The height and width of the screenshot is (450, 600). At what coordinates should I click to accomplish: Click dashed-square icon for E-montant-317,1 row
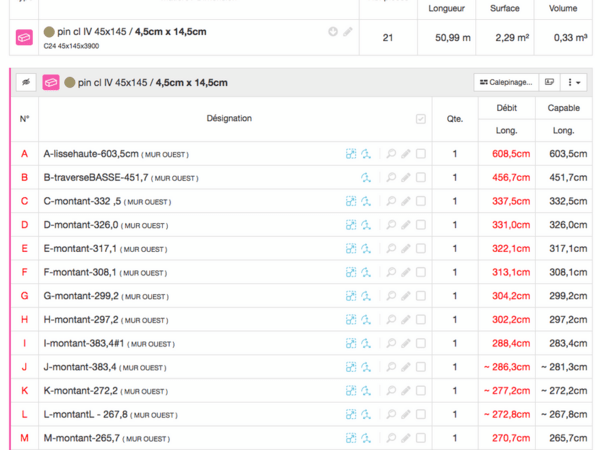click(351, 249)
